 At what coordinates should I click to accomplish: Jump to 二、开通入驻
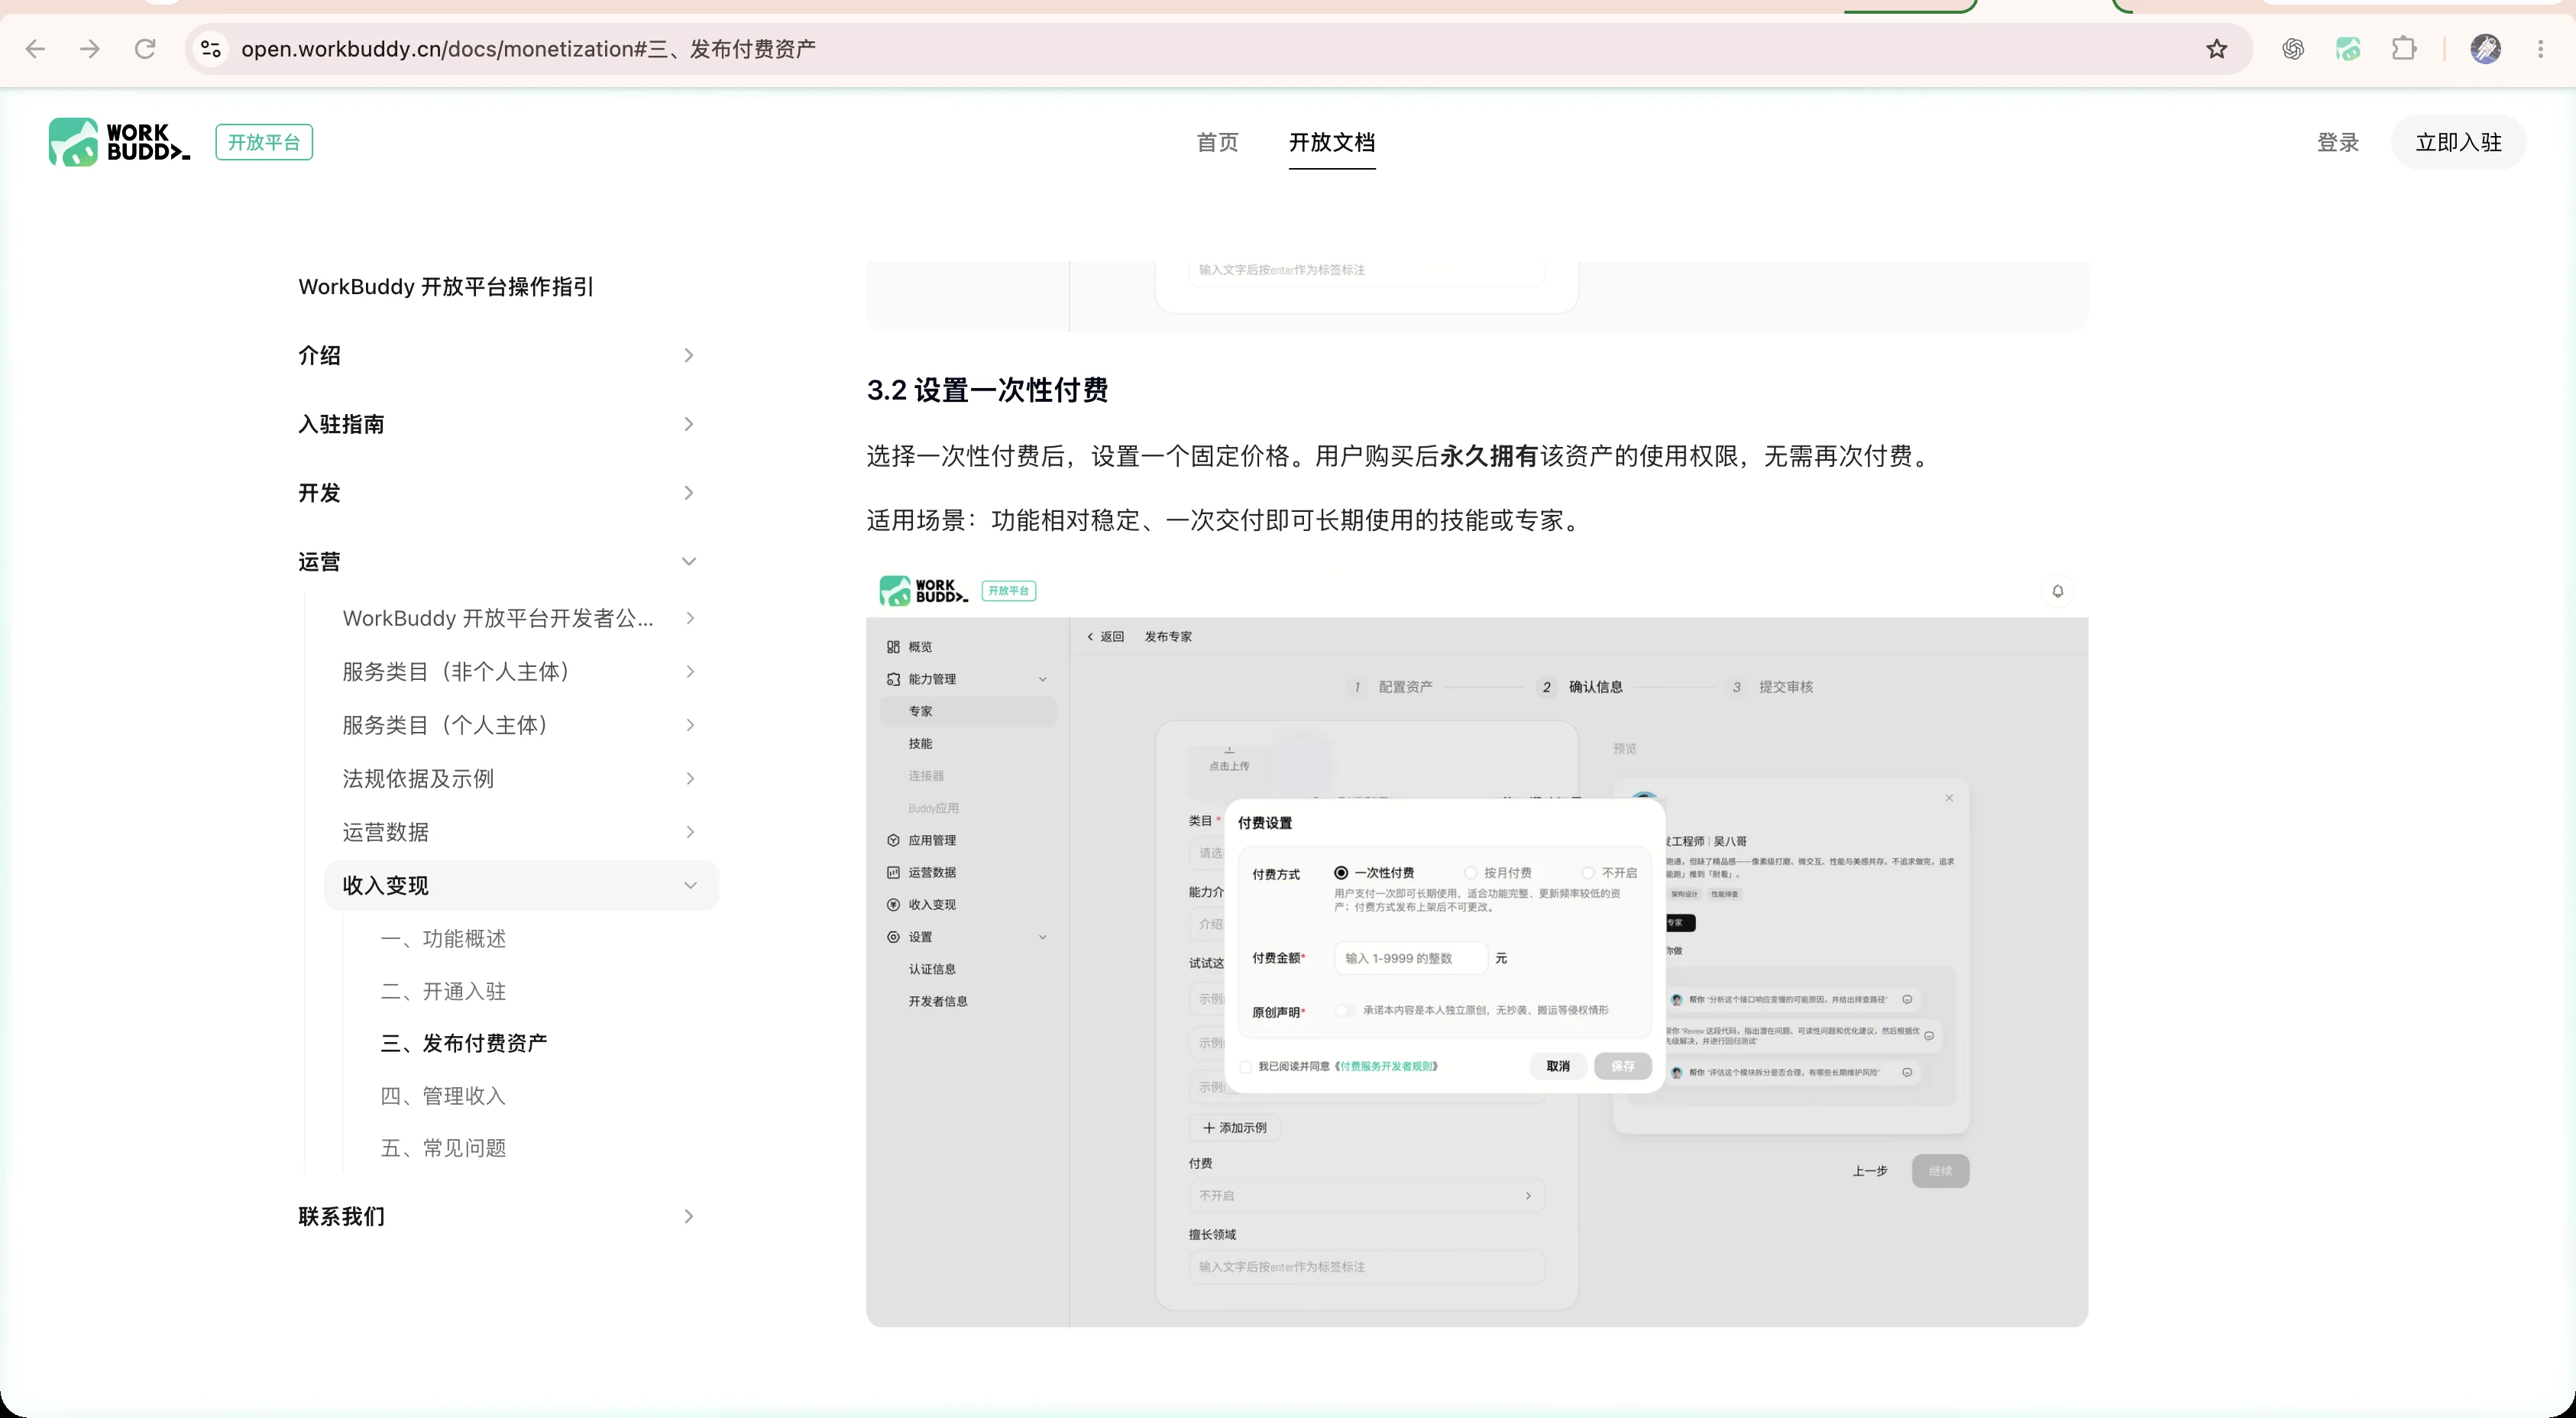click(x=443, y=991)
